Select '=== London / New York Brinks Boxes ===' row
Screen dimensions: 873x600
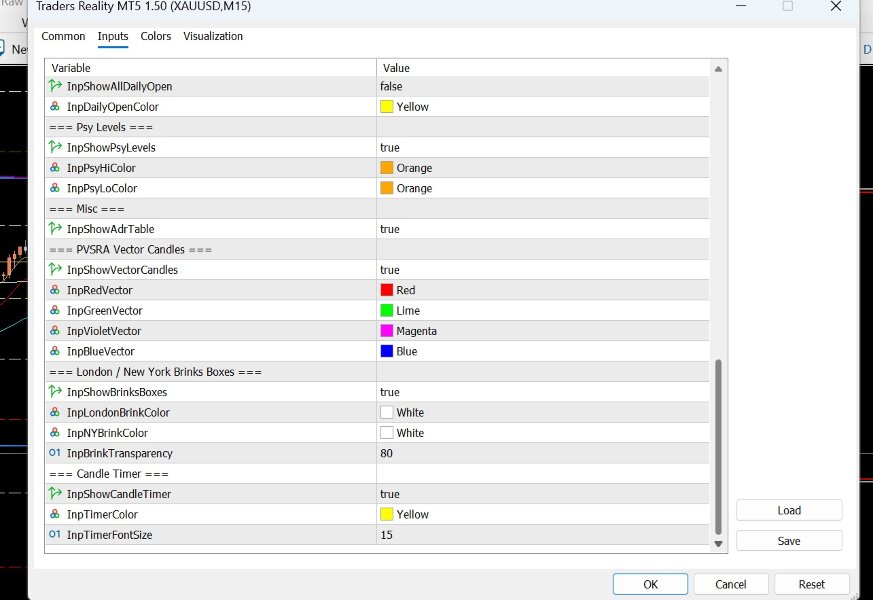coord(377,372)
